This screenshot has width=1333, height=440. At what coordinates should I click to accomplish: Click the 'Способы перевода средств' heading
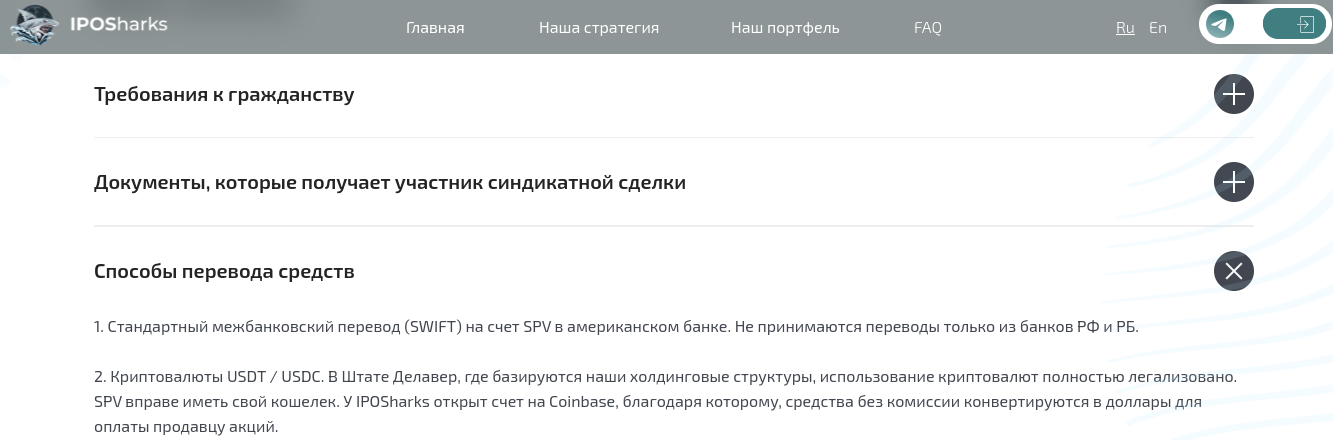tap(224, 271)
